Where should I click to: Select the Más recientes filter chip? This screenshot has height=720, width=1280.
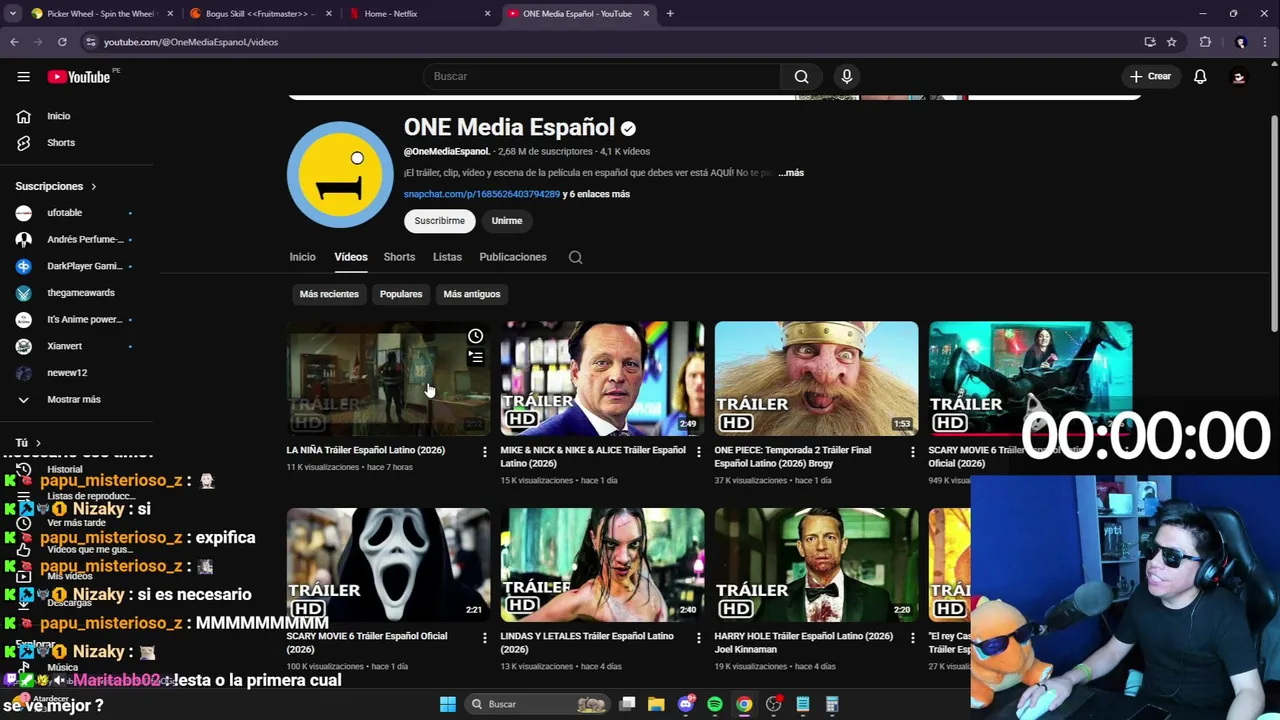[329, 294]
